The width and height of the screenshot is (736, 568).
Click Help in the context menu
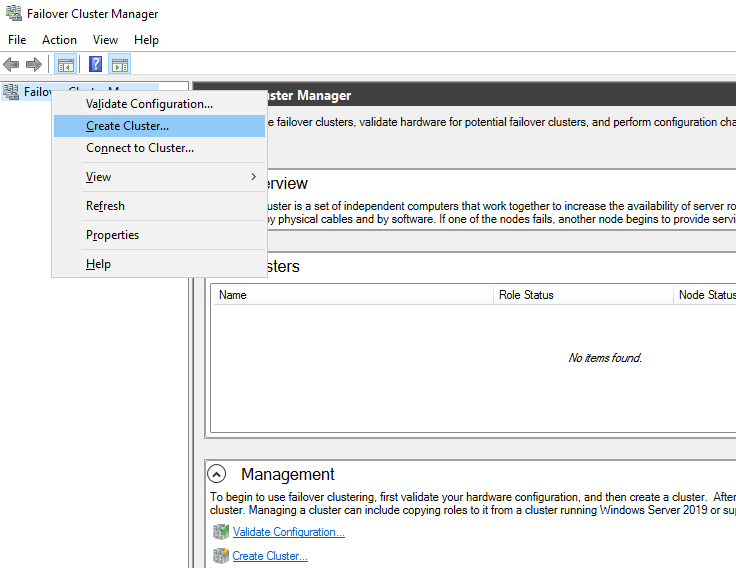coord(160,264)
